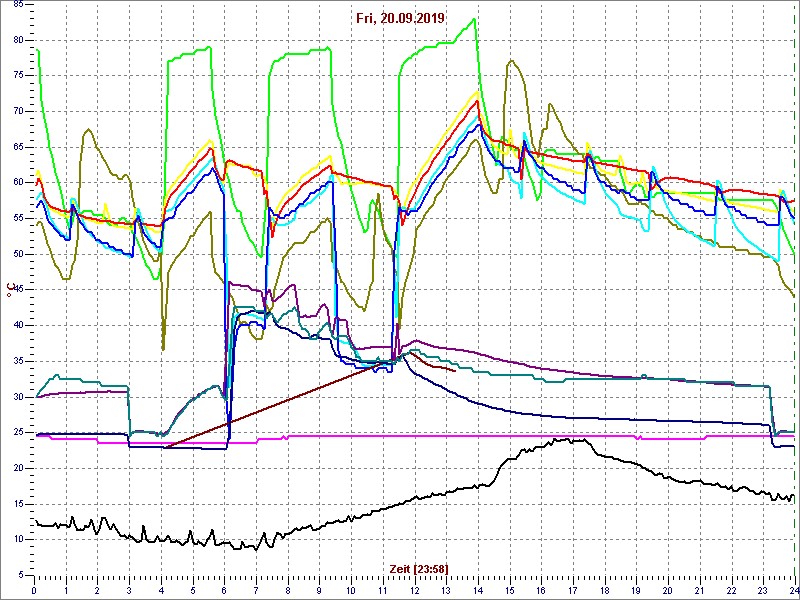Select the temperature axis label '80'
The image size is (800, 600).
coord(17,40)
